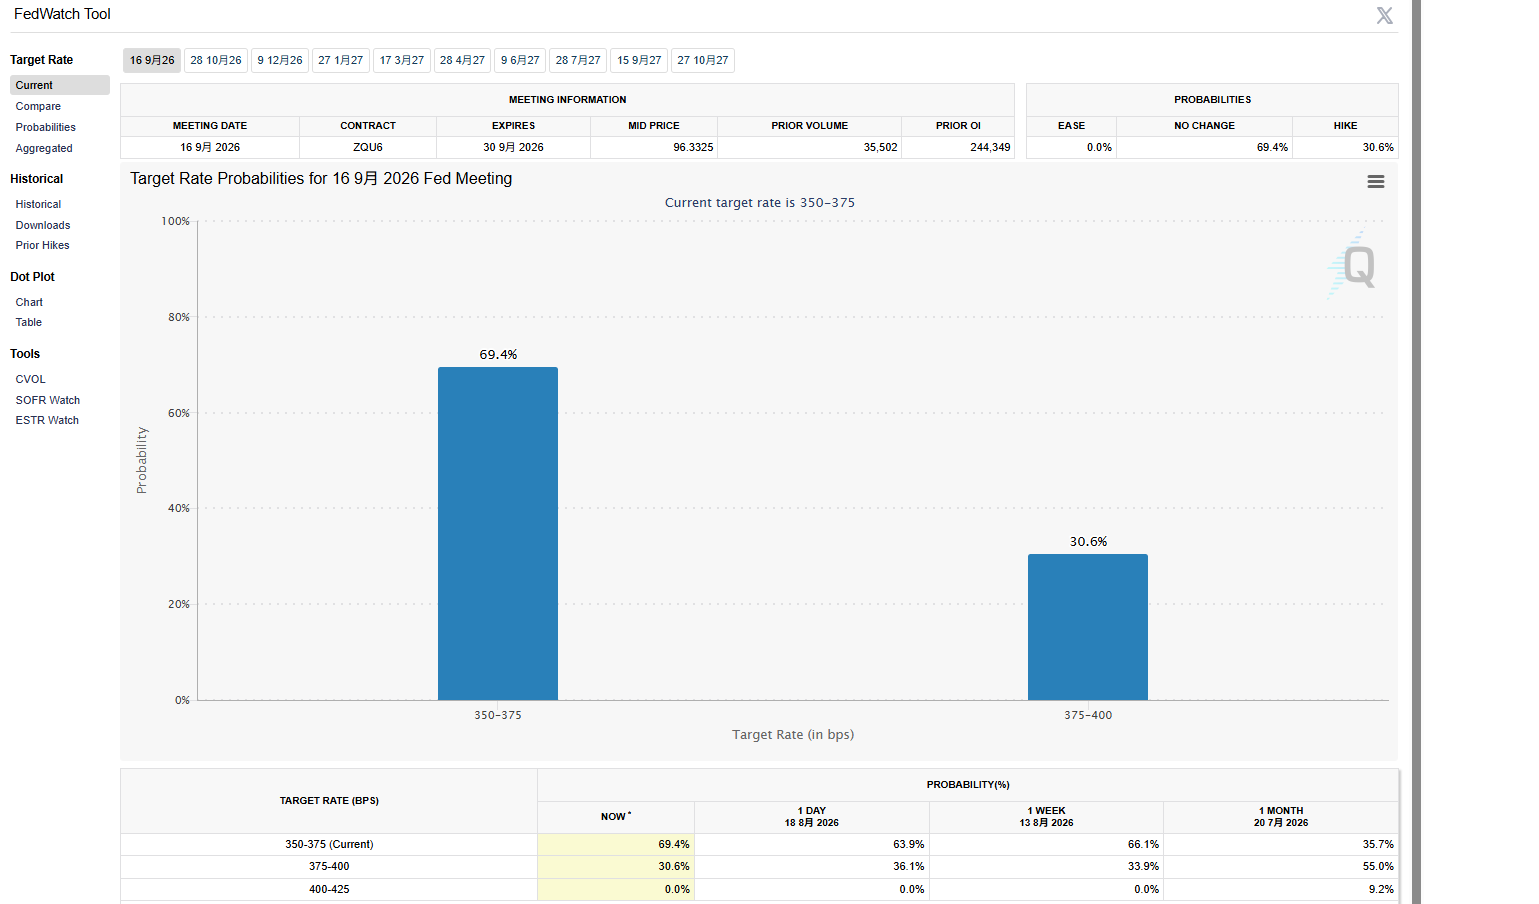
Task: Click the NOW column header
Action: pos(616,817)
